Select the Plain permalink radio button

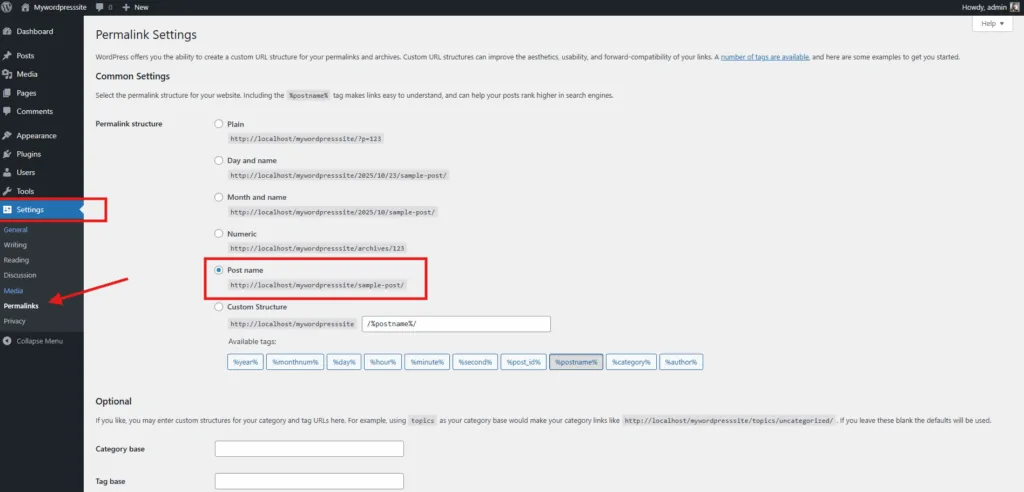click(219, 123)
